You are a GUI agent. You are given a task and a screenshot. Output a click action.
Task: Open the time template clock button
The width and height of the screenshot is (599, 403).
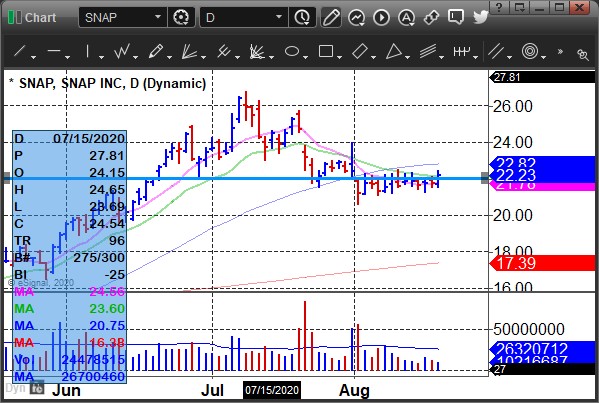pyautogui.click(x=302, y=17)
